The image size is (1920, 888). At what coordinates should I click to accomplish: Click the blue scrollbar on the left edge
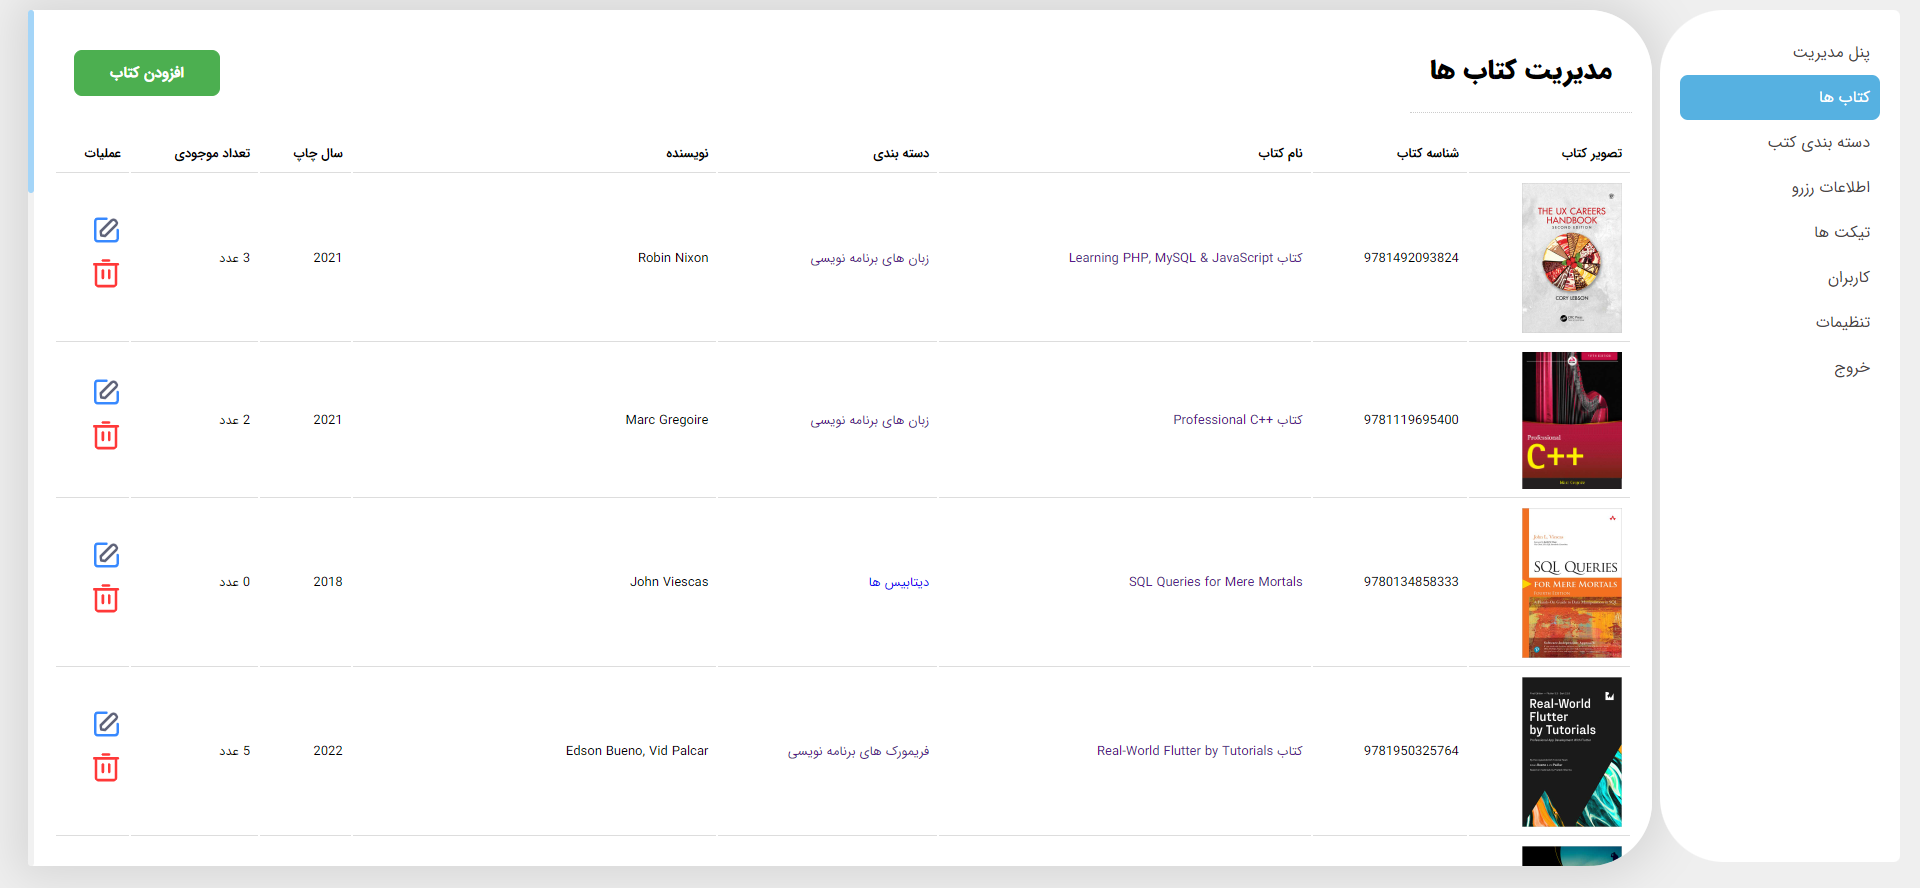(31, 101)
